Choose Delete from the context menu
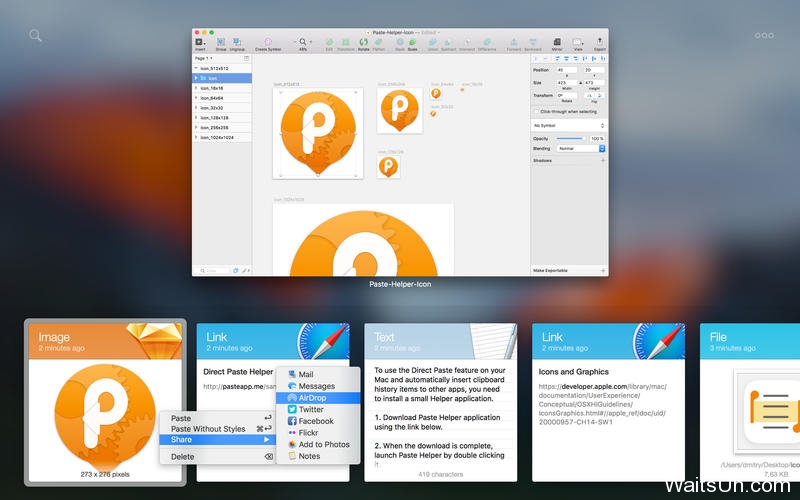Image resolution: width=800 pixels, height=500 pixels. tap(217, 457)
